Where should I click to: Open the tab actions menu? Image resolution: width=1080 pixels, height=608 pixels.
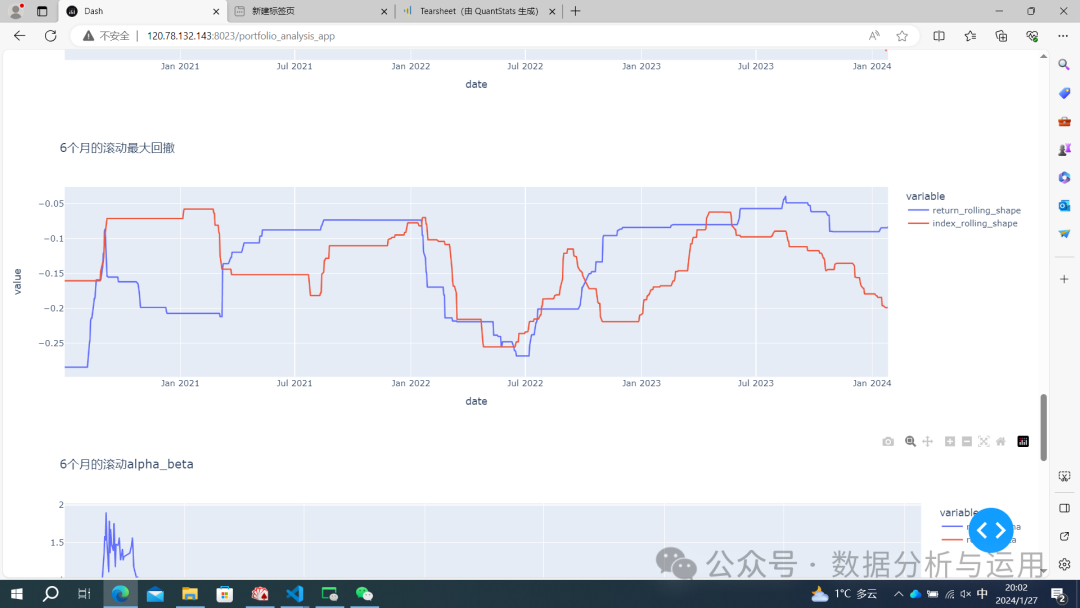coord(42,11)
